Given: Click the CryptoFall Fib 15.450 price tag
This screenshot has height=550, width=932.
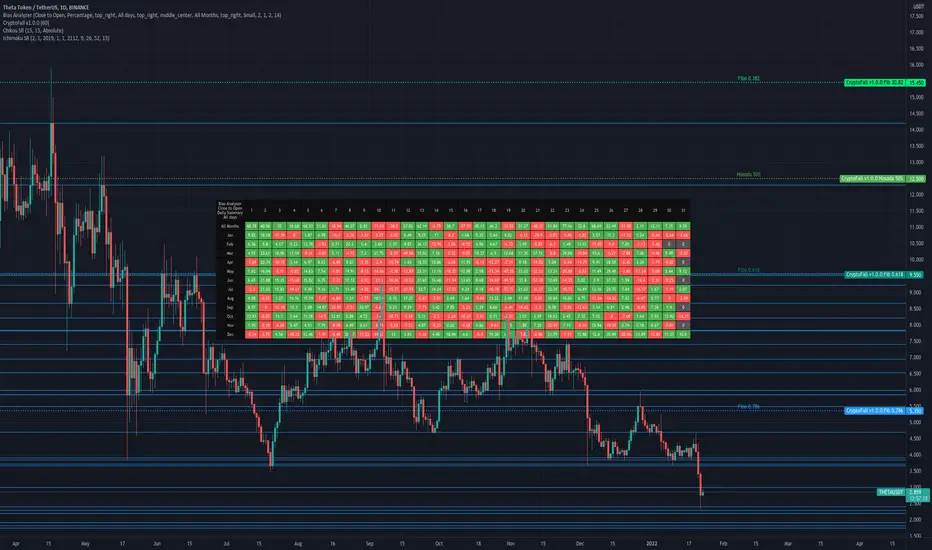Looking at the screenshot, I should [x=884, y=83].
